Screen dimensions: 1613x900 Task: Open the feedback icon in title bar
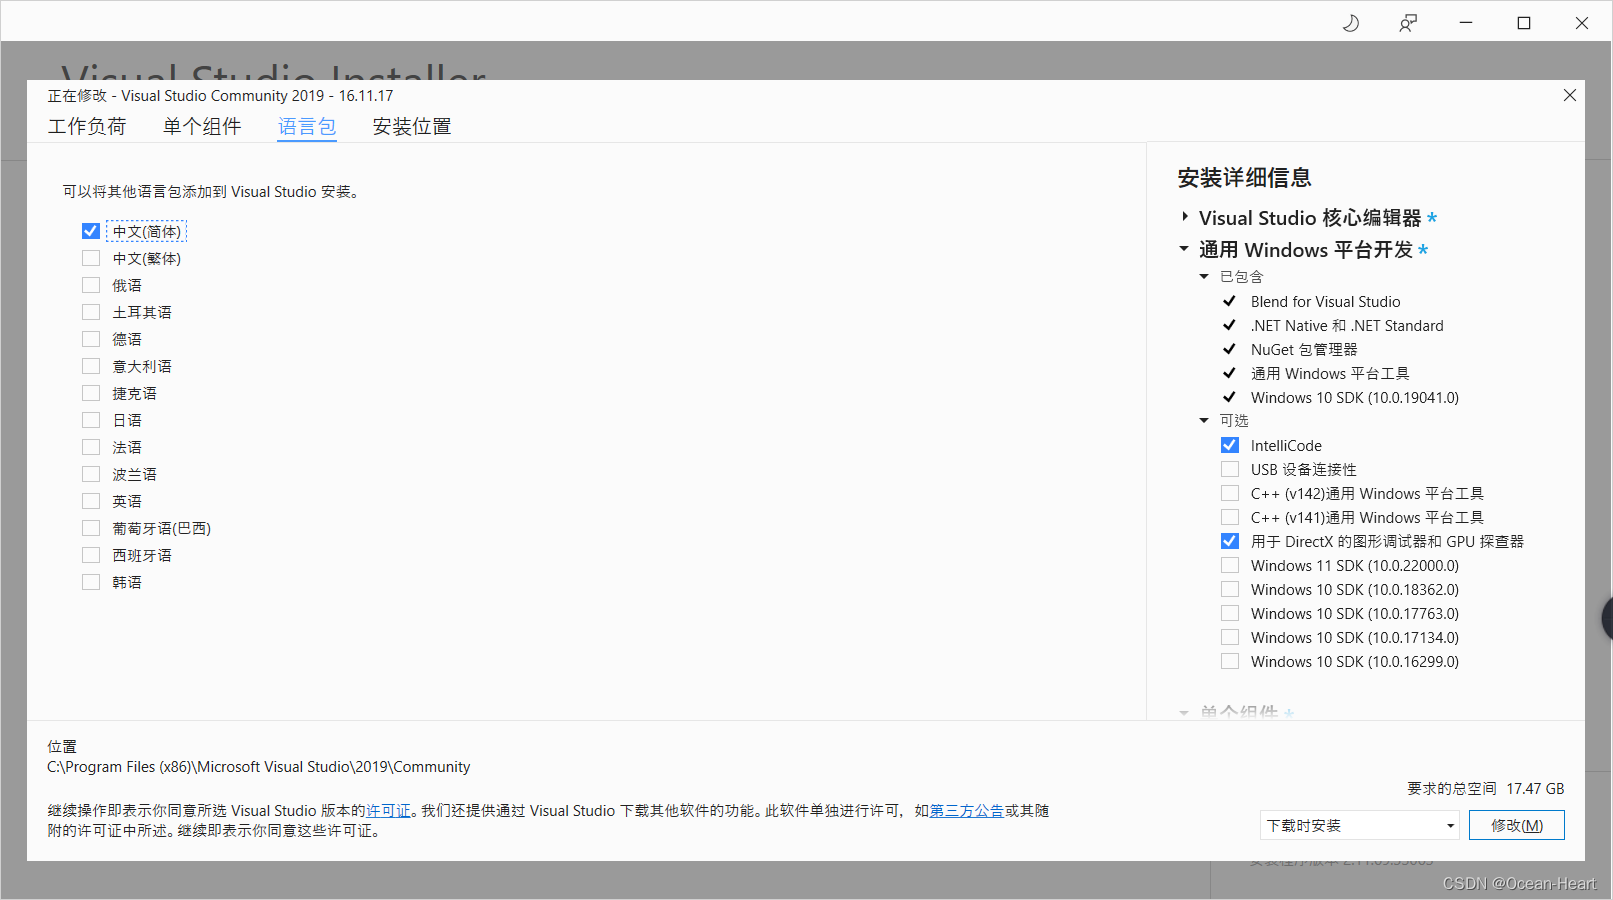click(1408, 23)
